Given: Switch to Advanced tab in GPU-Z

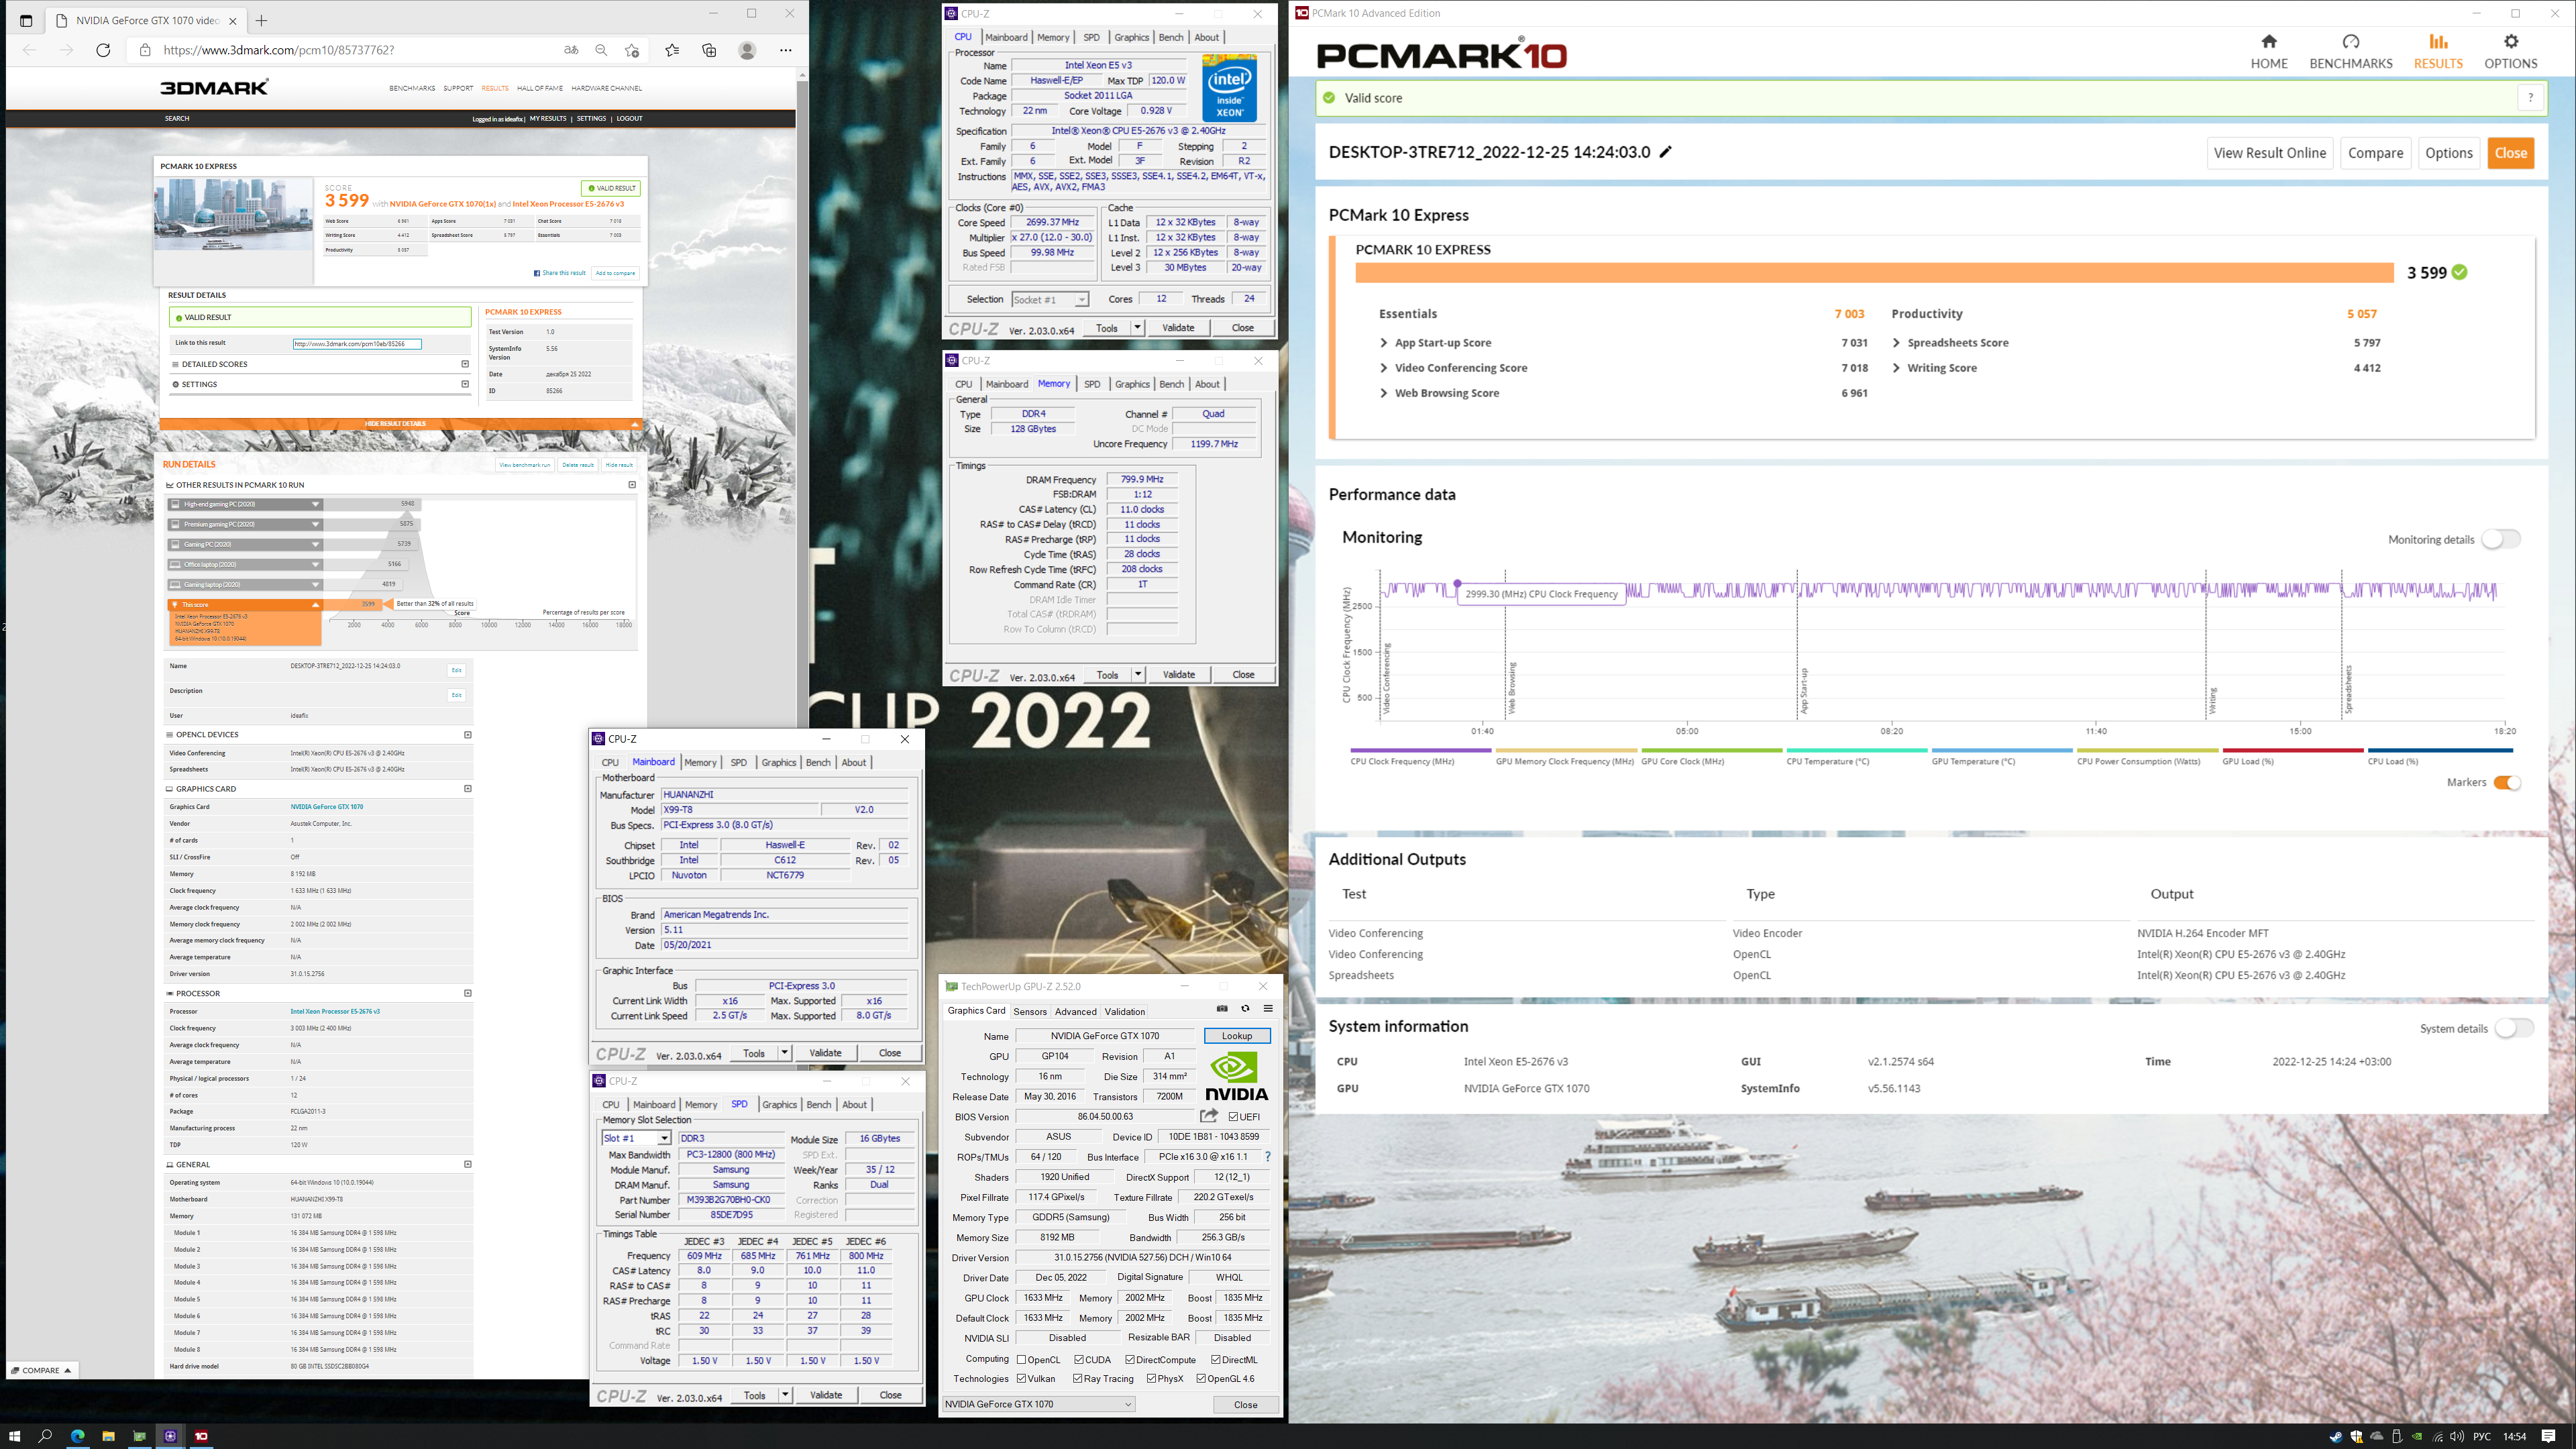Looking at the screenshot, I should pos(1076,1011).
